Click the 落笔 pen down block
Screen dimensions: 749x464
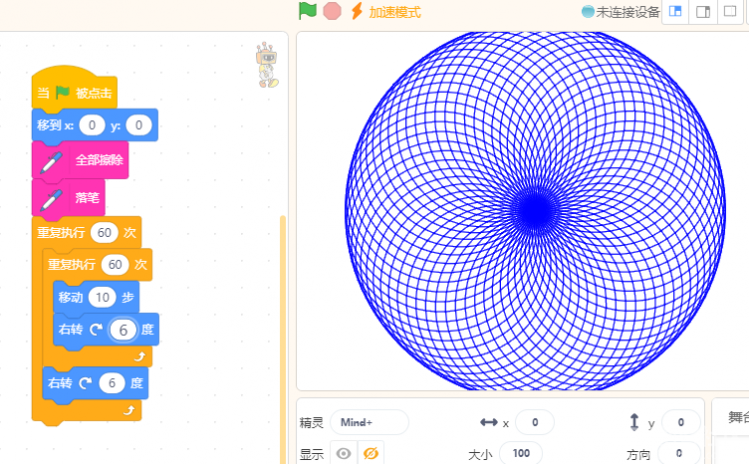coord(68,197)
